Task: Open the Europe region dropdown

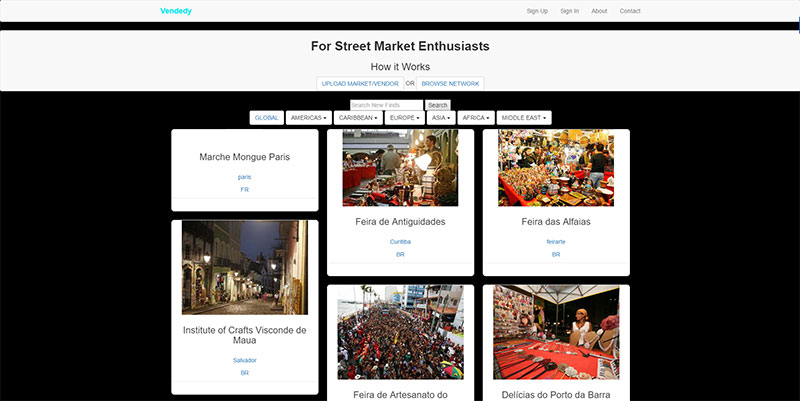Action: [405, 118]
